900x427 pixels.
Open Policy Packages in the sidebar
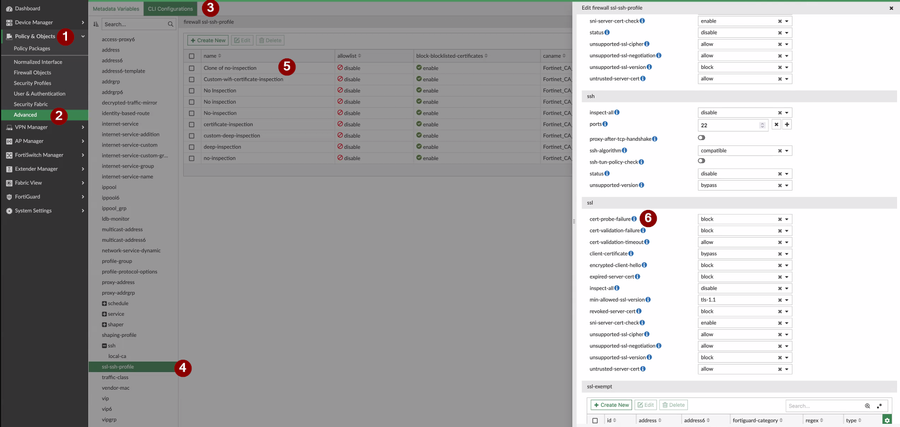(32, 49)
